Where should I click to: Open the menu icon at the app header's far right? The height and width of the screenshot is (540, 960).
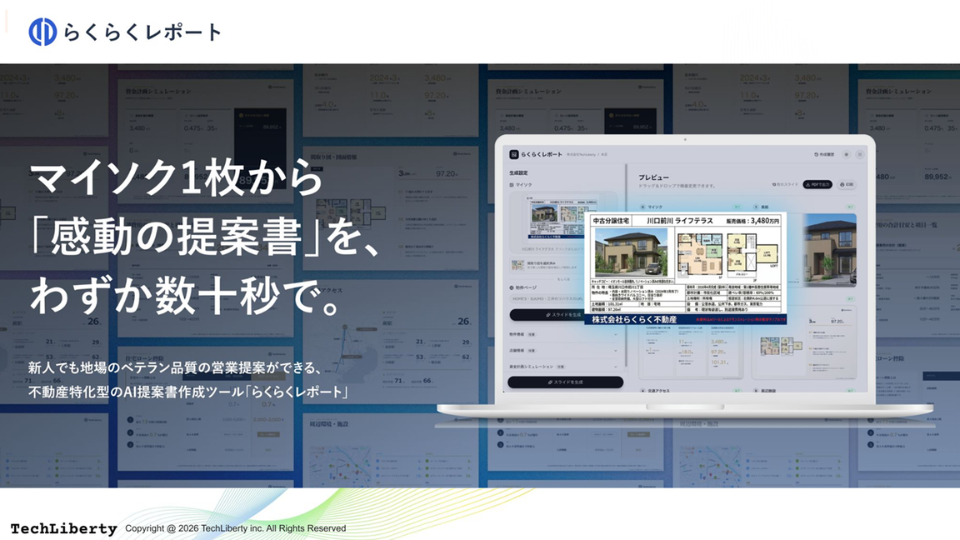click(860, 154)
